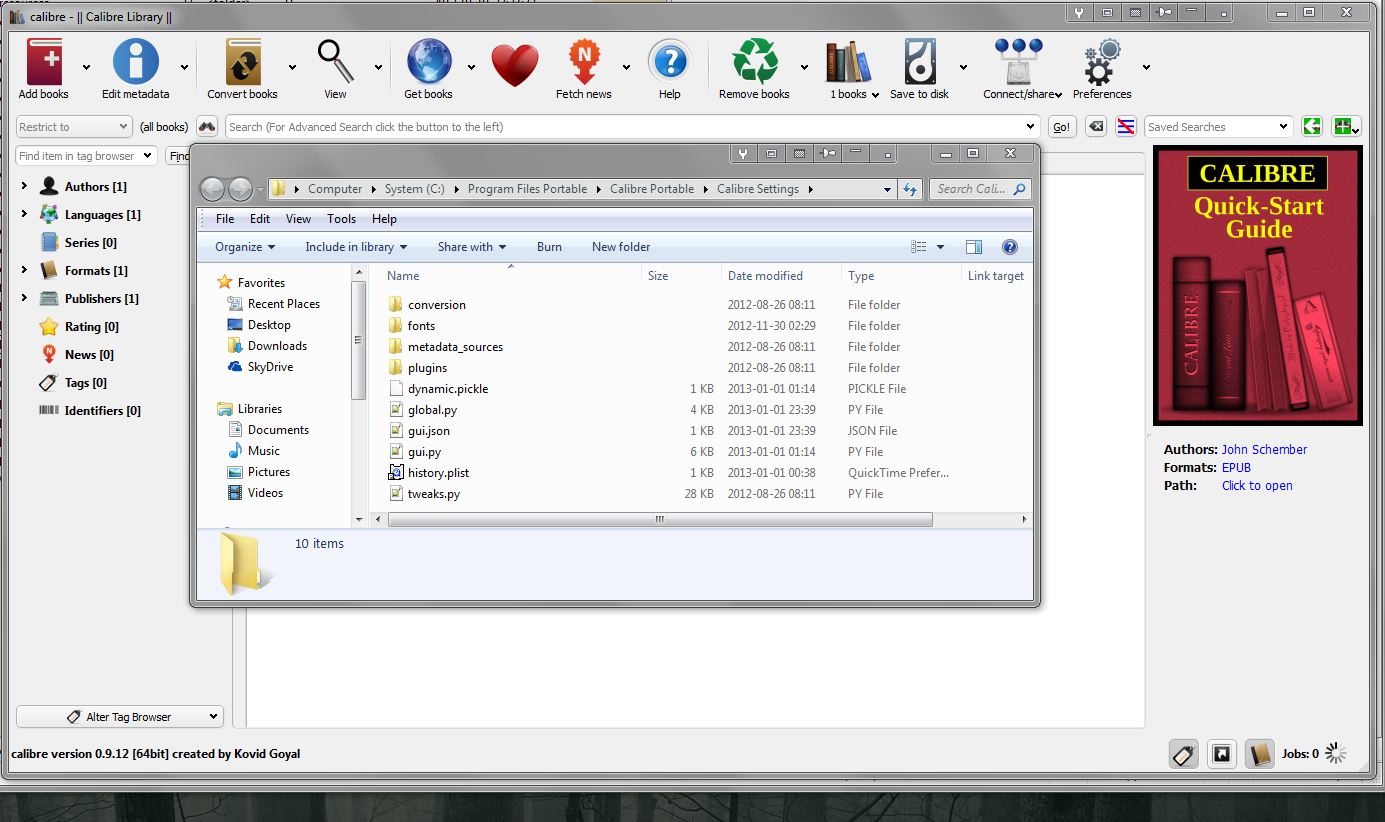
Task: Click the Remove books recycle icon
Action: pos(755,62)
